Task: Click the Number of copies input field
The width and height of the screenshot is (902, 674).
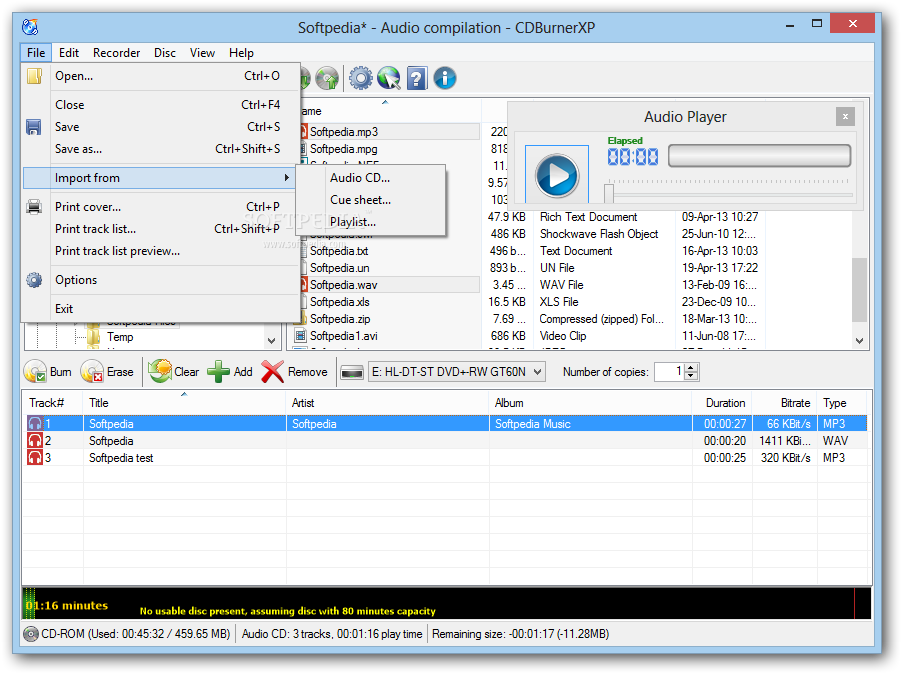Action: [x=670, y=372]
